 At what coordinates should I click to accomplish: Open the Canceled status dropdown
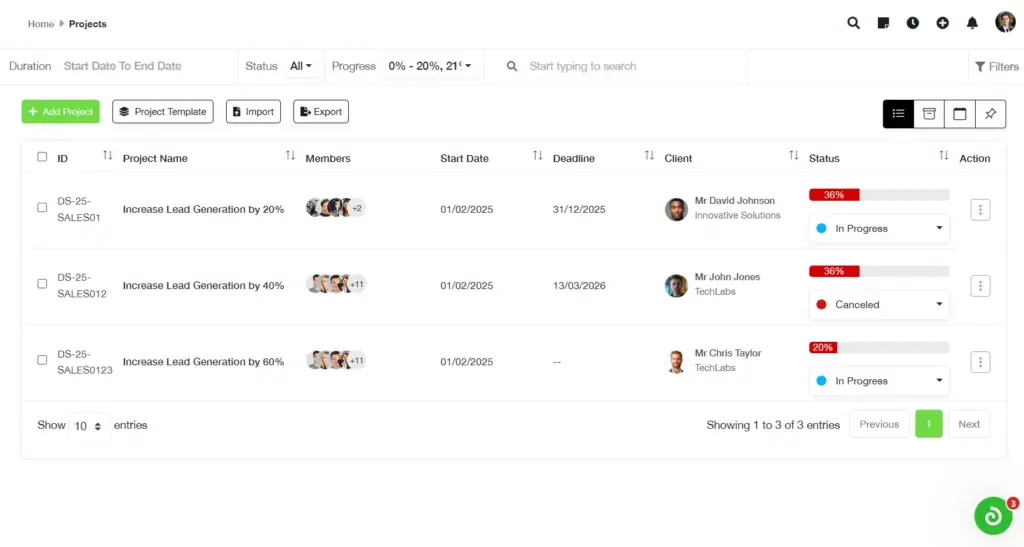[x=878, y=304]
